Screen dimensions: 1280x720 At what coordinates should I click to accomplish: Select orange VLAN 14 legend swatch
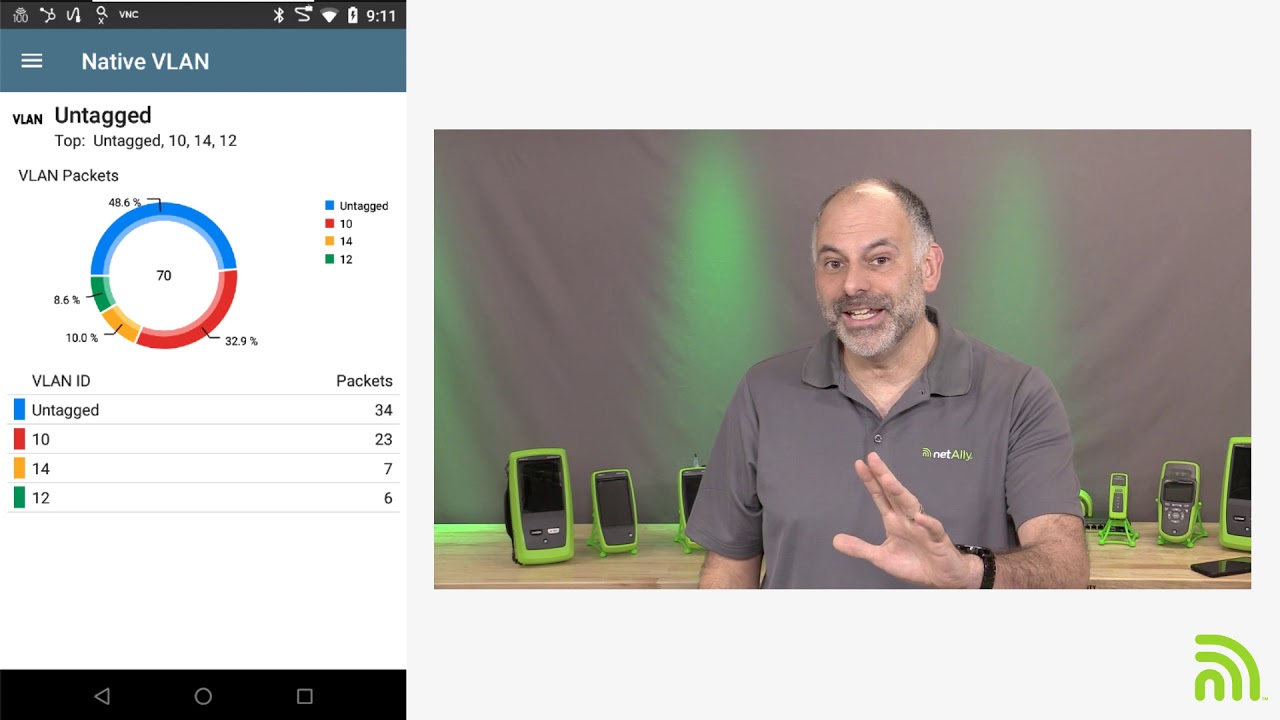(329, 241)
